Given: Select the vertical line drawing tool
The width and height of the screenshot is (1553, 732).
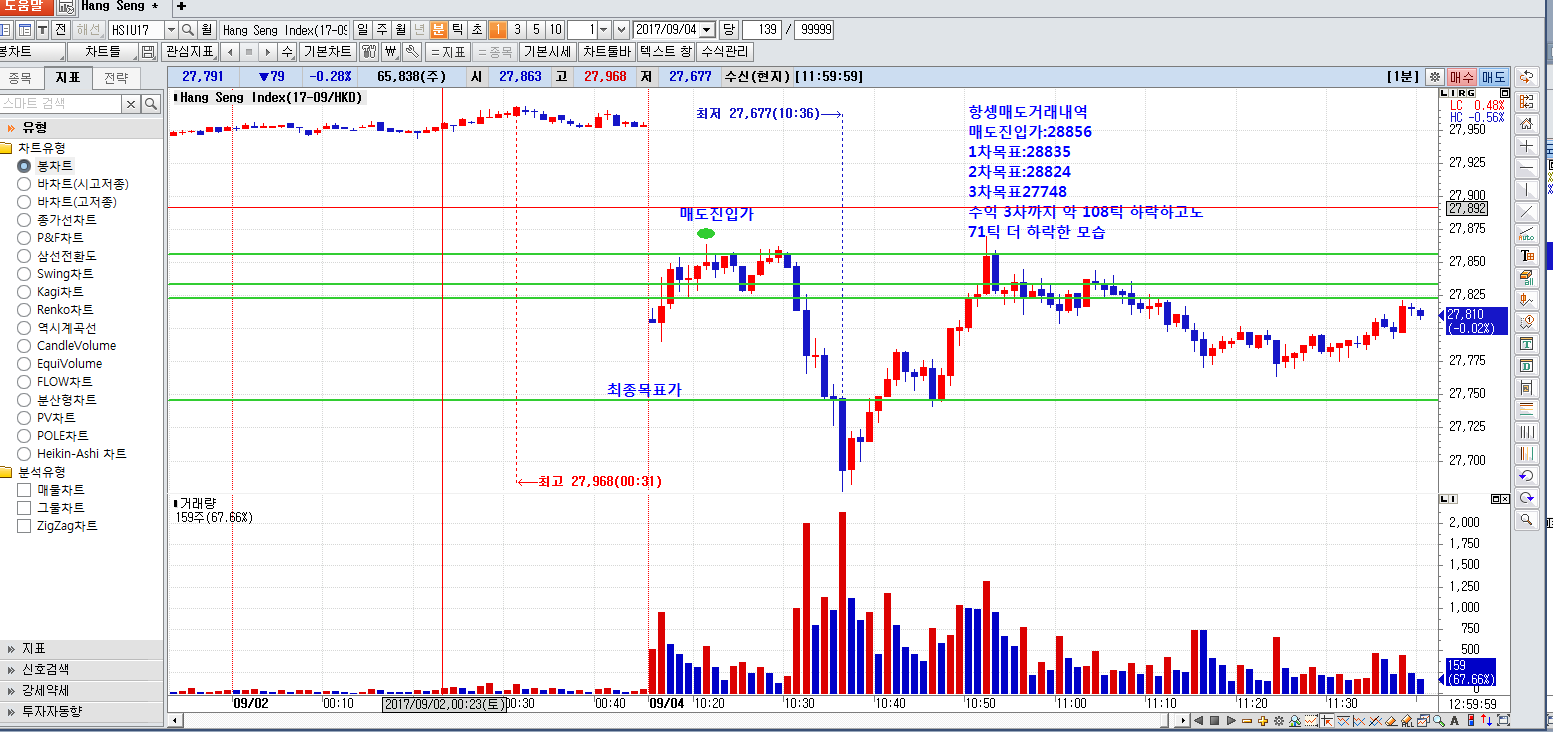Looking at the screenshot, I should tap(1526, 189).
